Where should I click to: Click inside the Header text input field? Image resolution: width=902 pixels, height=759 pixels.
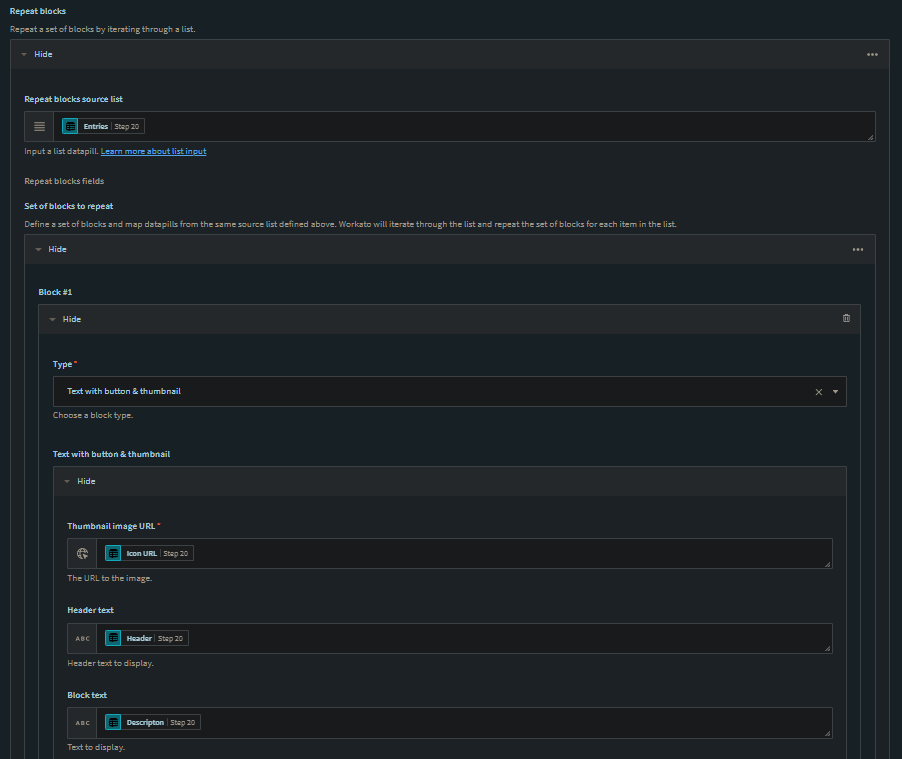[x=500, y=638]
